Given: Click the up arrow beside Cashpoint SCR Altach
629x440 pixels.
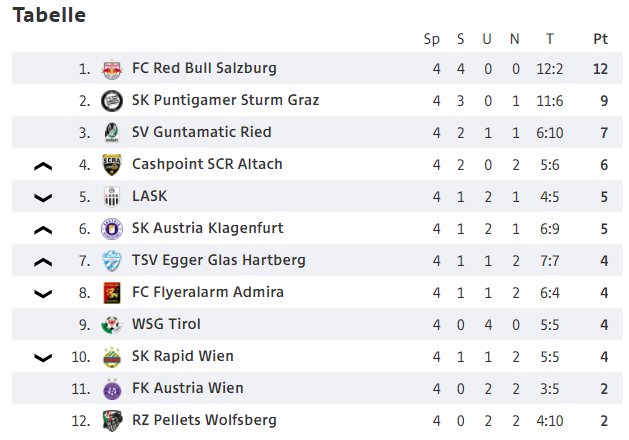Looking at the screenshot, I should (43, 166).
